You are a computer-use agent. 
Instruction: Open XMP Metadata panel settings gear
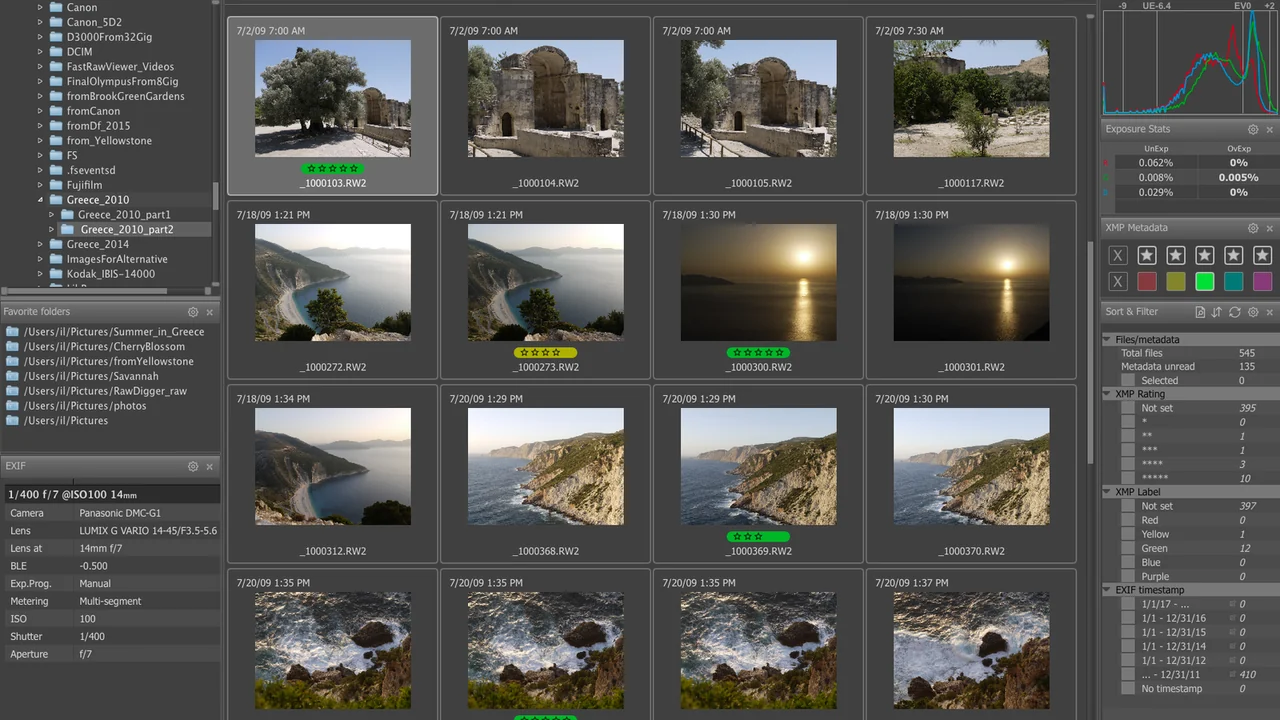point(1253,228)
